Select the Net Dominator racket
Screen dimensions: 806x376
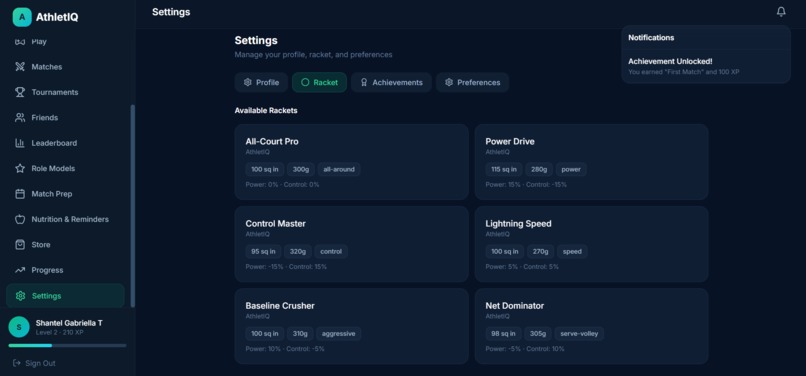pos(591,326)
